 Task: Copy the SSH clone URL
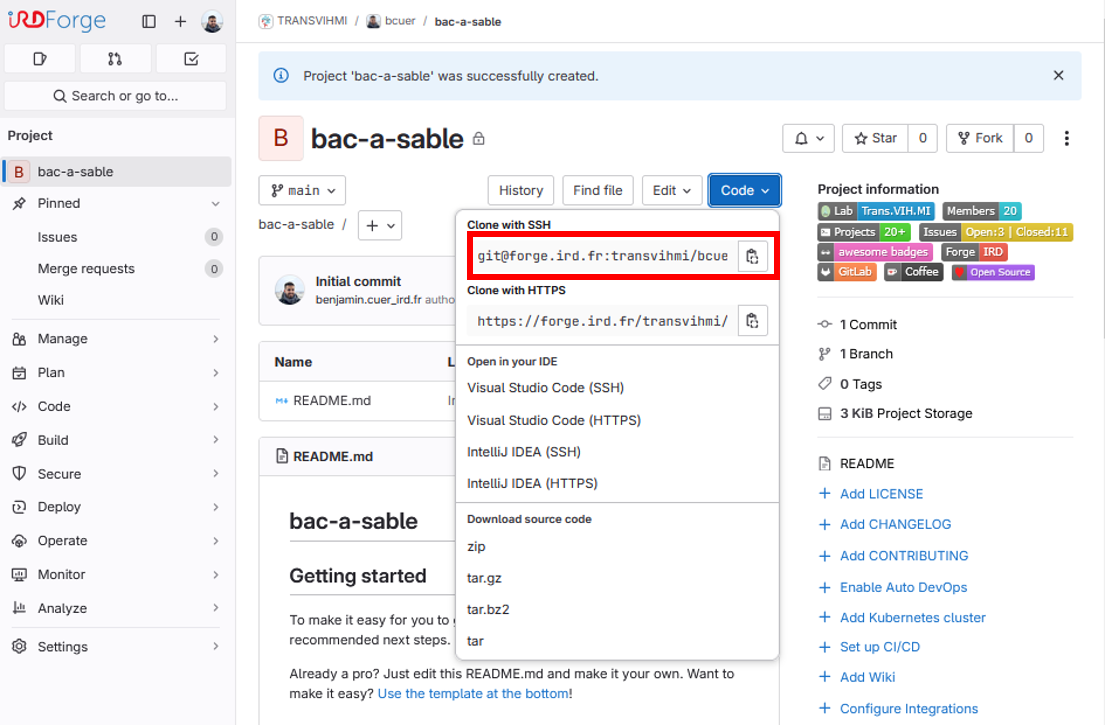[x=752, y=256]
